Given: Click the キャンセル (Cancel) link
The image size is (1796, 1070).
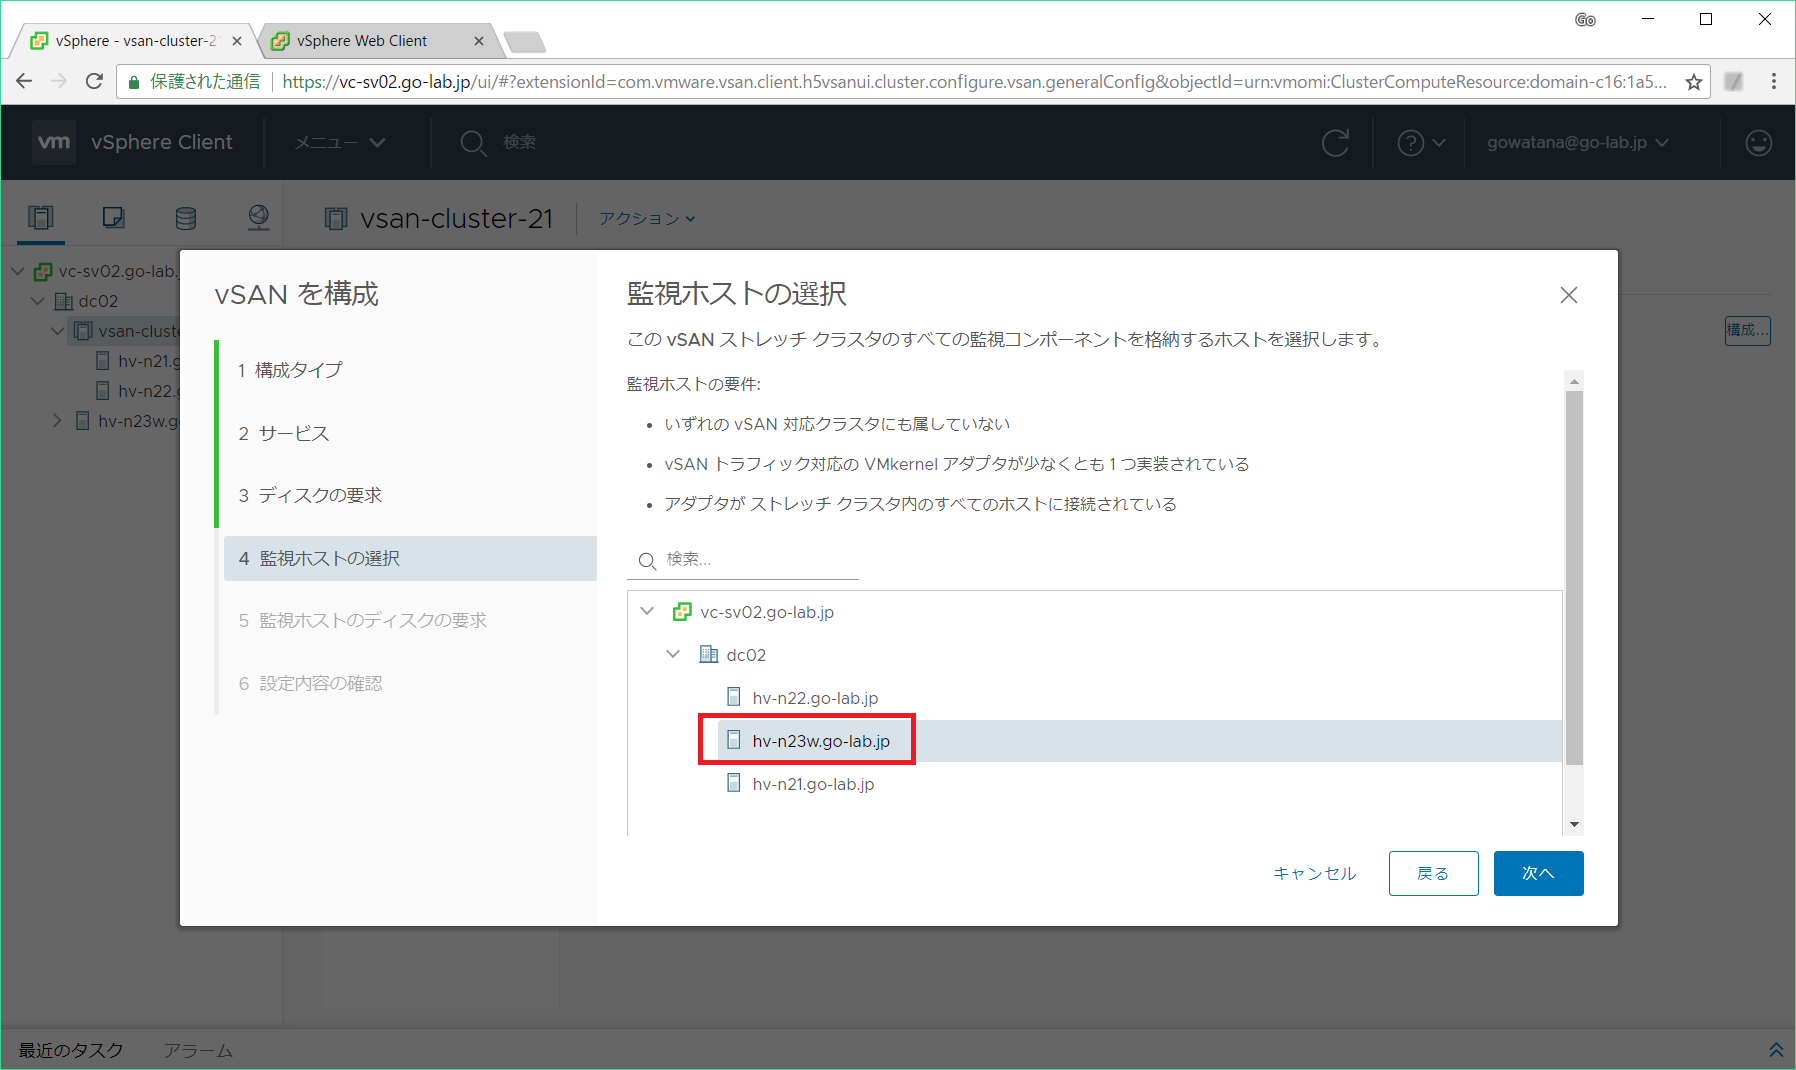Looking at the screenshot, I should click(1314, 873).
